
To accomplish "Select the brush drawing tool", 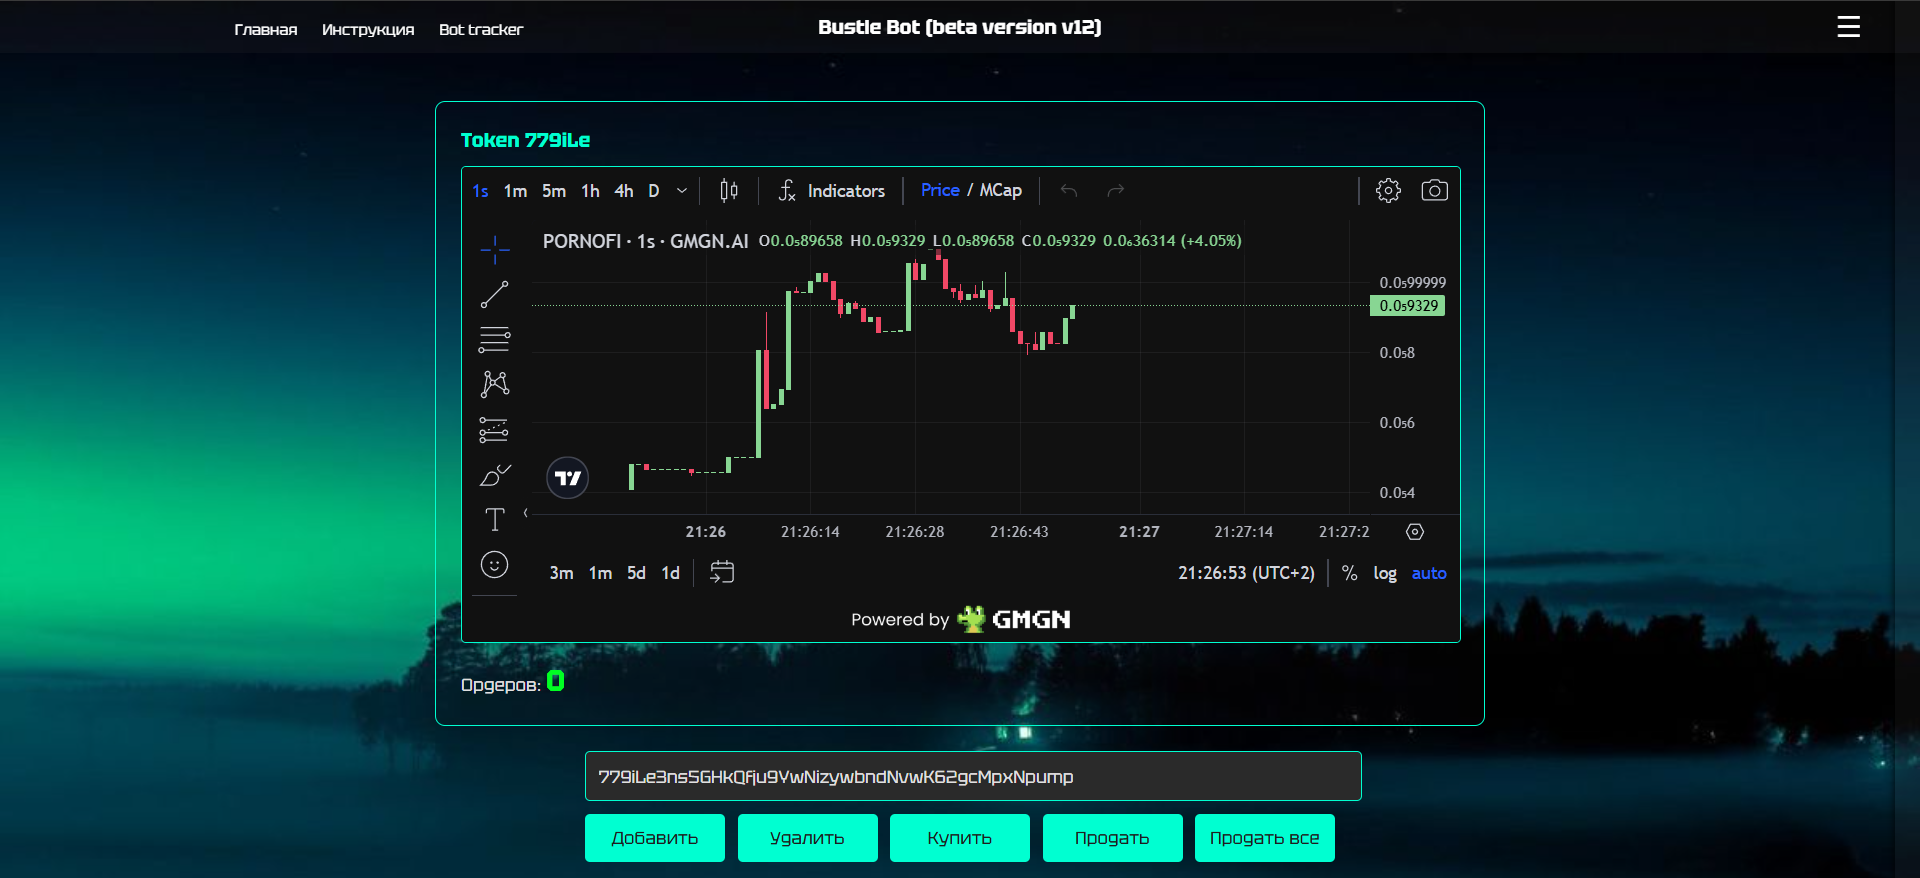I will coord(494,475).
